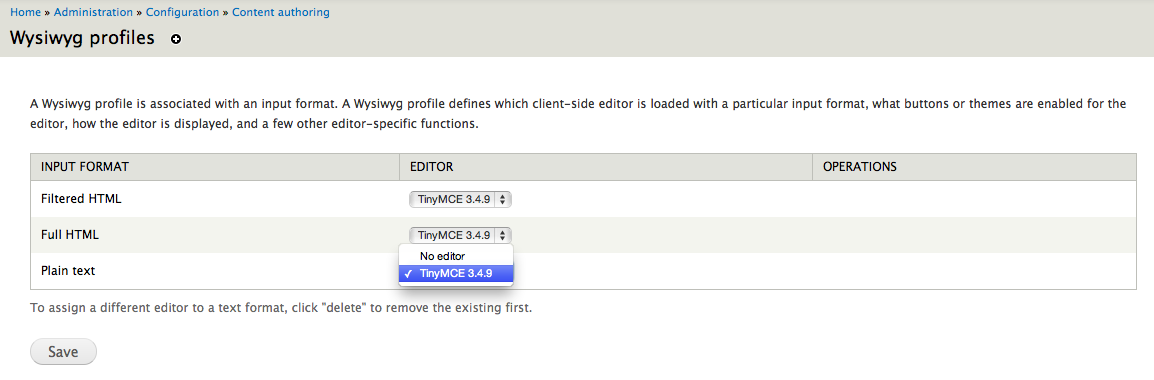Click the Full HTML editor select box
The height and width of the screenshot is (380, 1154).
pos(460,235)
